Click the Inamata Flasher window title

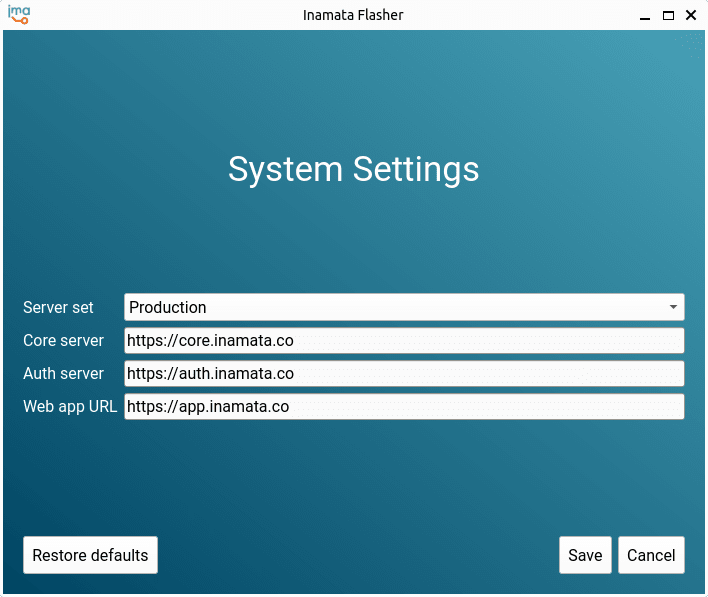point(353,15)
